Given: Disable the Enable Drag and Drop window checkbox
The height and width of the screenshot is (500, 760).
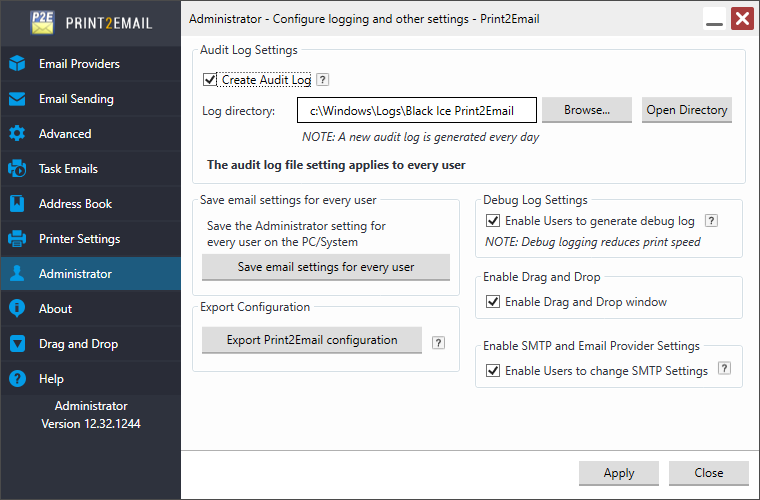Looking at the screenshot, I should (493, 302).
